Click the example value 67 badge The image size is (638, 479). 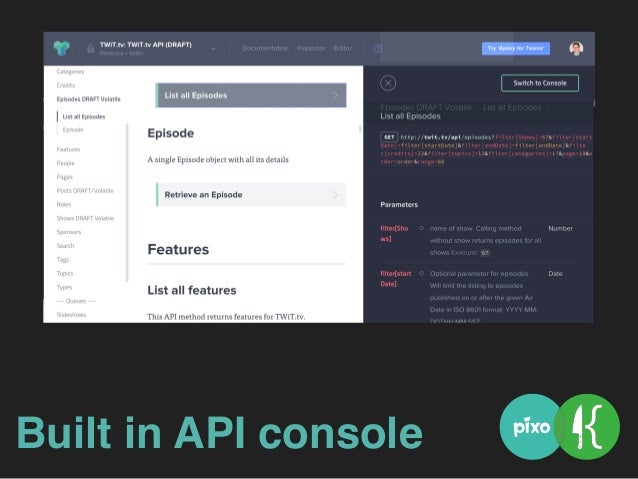click(485, 253)
